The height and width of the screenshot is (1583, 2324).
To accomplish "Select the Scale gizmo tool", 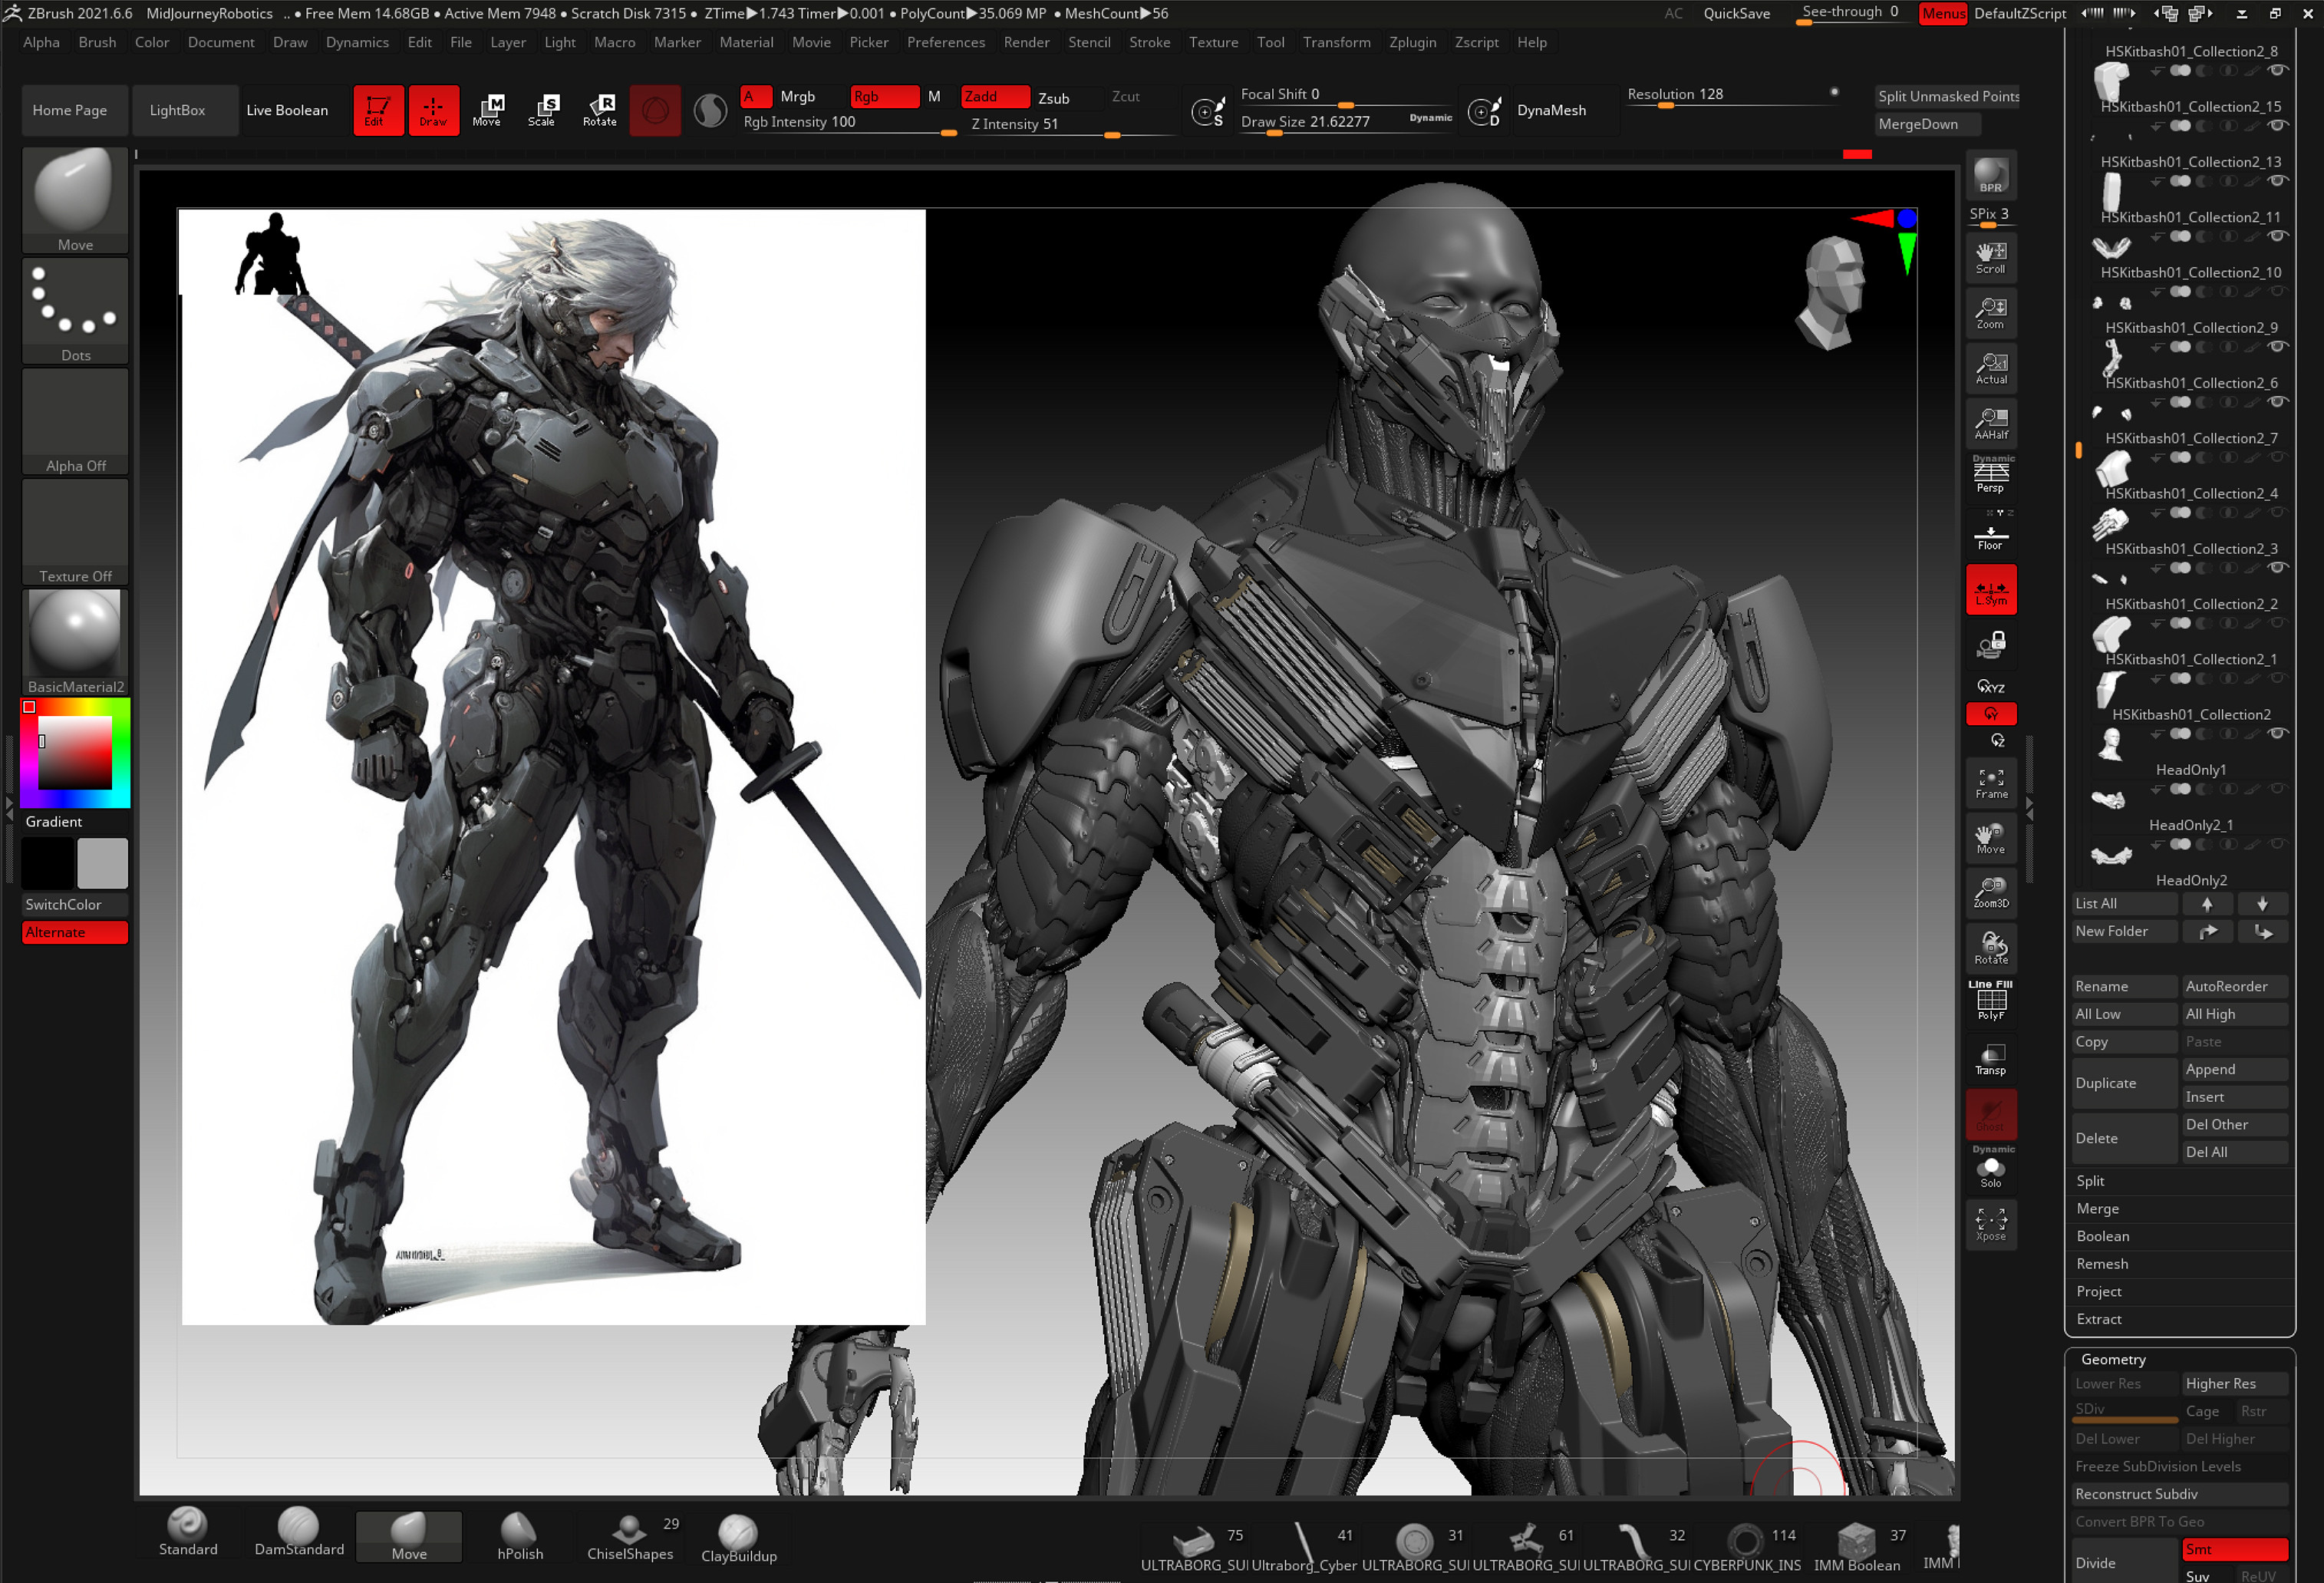I will click(x=541, y=110).
